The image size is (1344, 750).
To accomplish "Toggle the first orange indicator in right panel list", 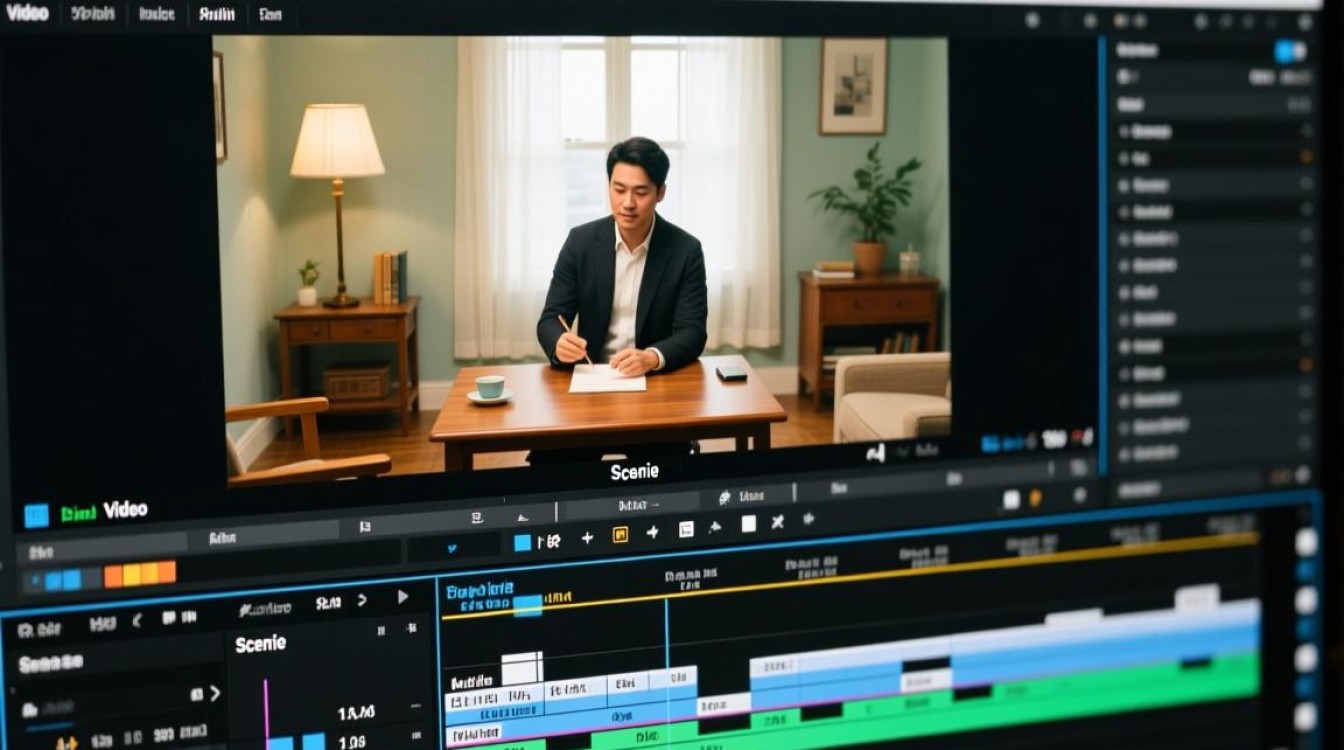I will [1306, 157].
